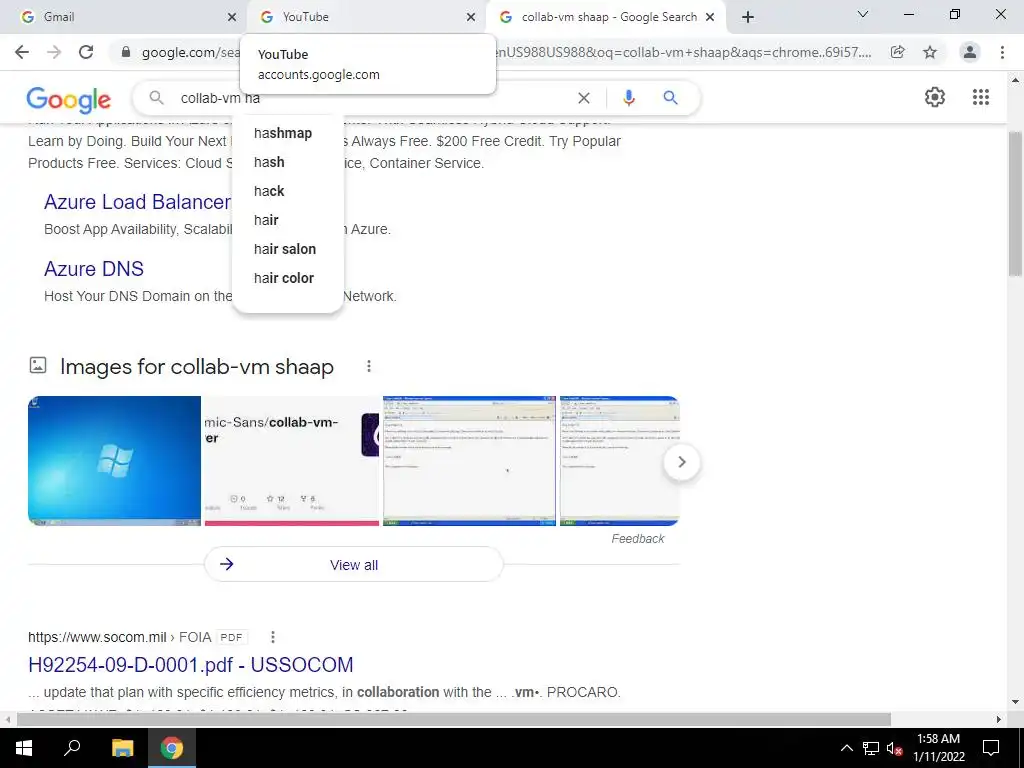Submit search with blue magnifier icon
The height and width of the screenshot is (768, 1024).
[670, 98]
